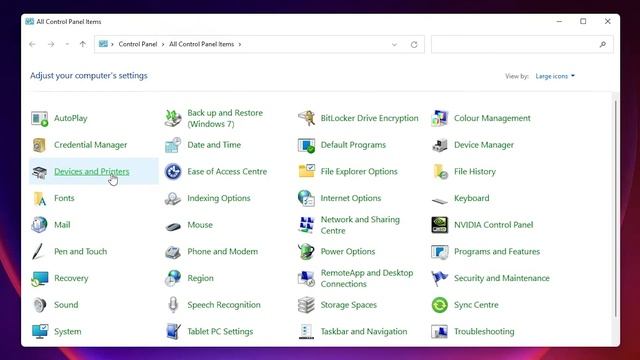Click the Device Manager text link
The image size is (640, 360).
tap(484, 145)
